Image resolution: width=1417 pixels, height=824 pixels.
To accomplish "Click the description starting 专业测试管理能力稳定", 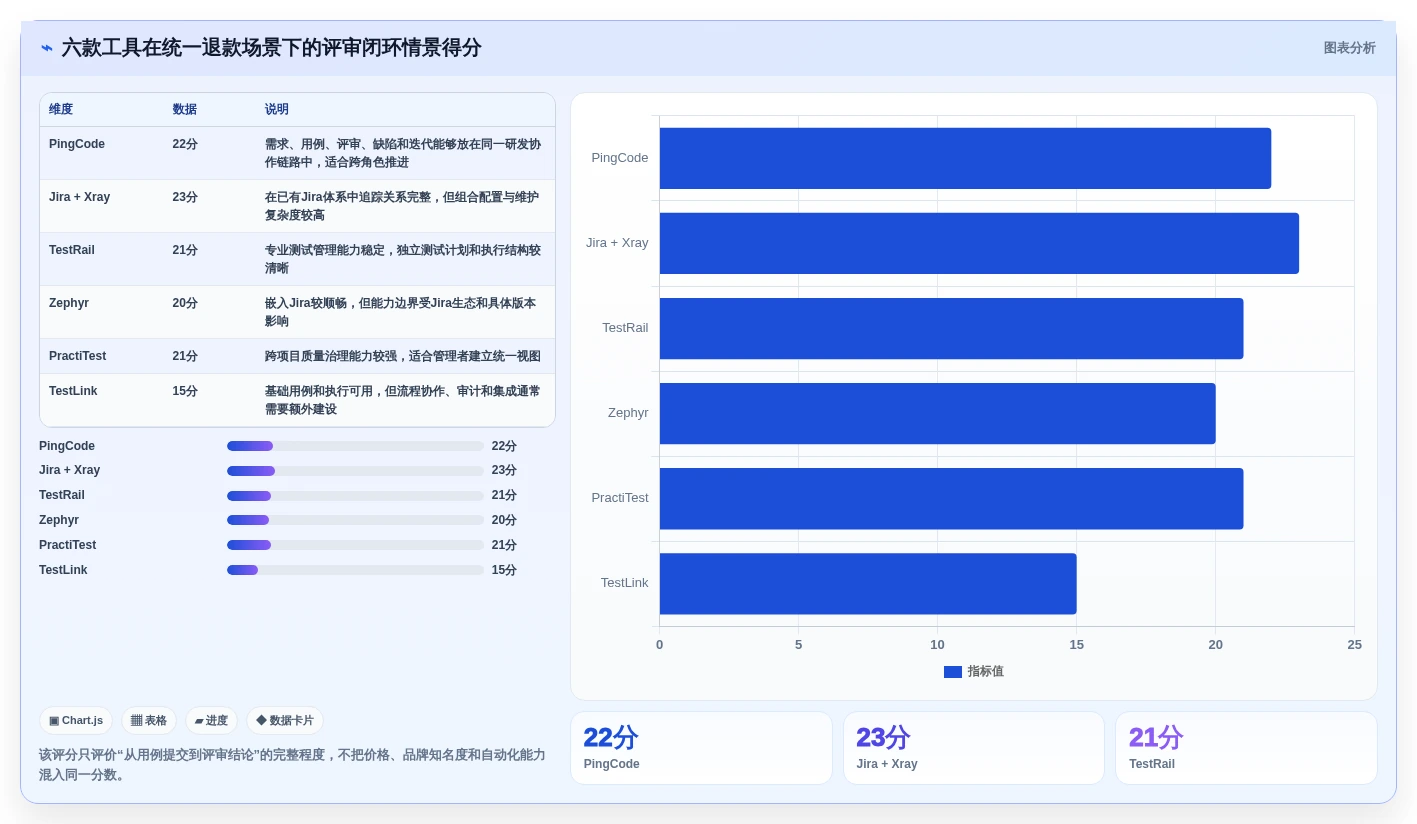I will [x=403, y=259].
